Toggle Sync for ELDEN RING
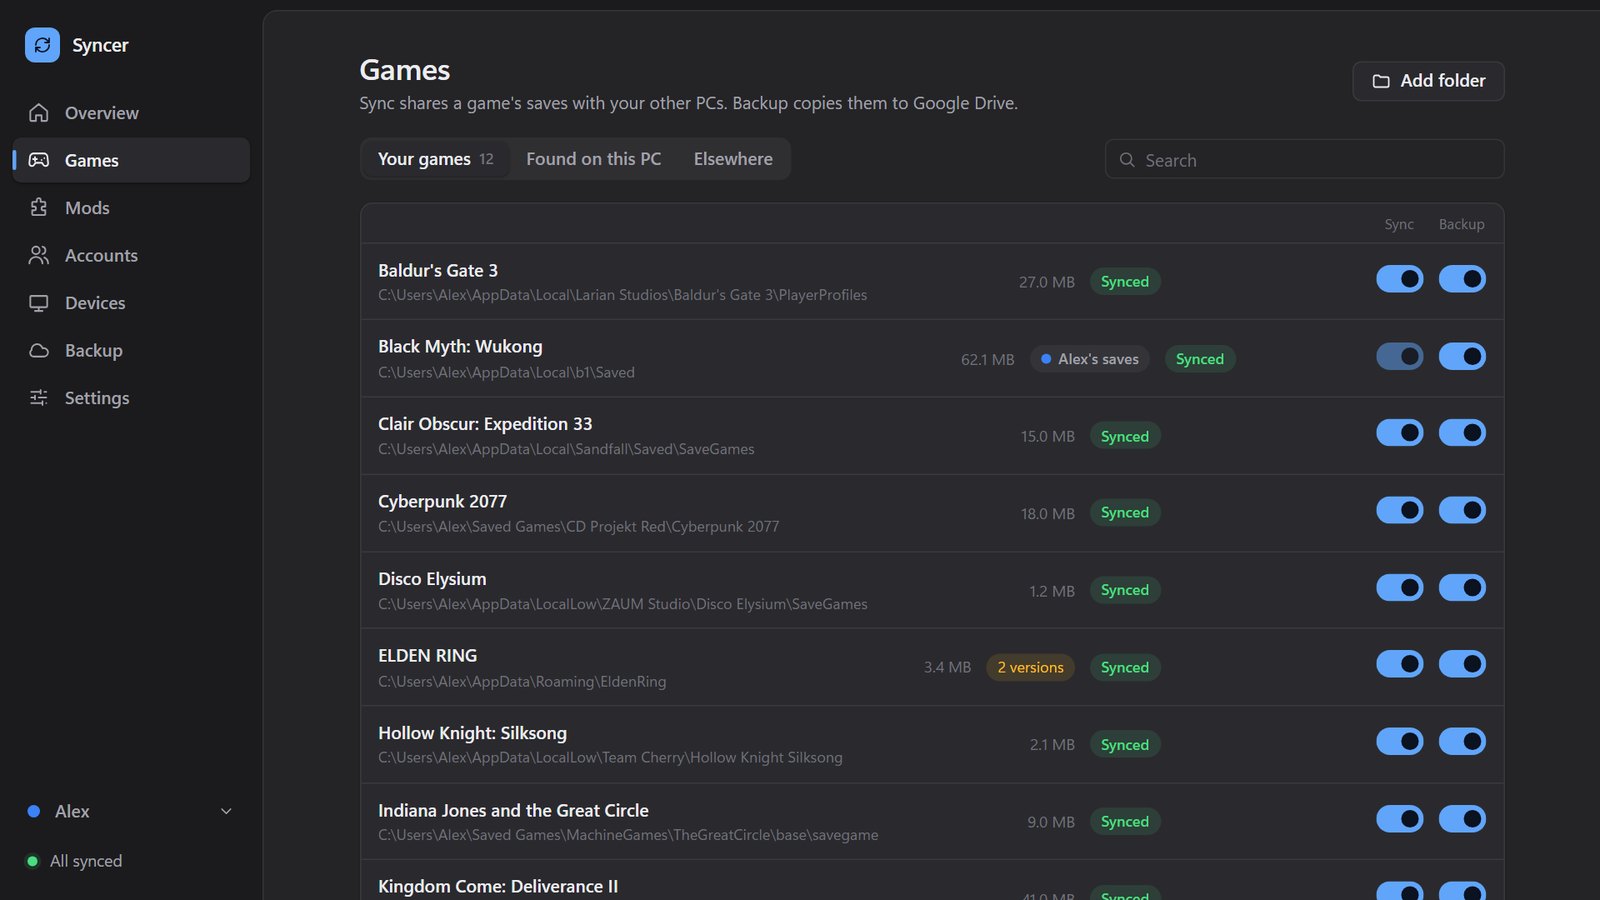The width and height of the screenshot is (1600, 900). 1400,664
